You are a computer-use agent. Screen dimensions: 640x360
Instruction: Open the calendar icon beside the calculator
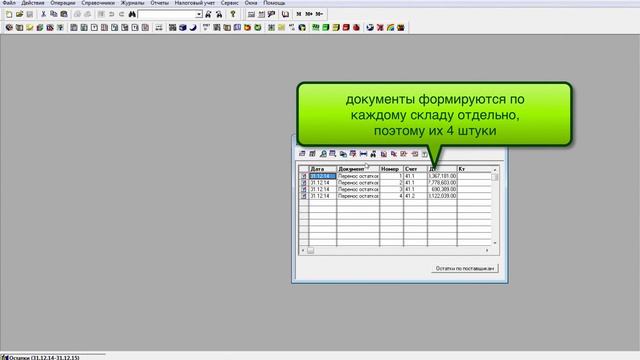(261, 14)
